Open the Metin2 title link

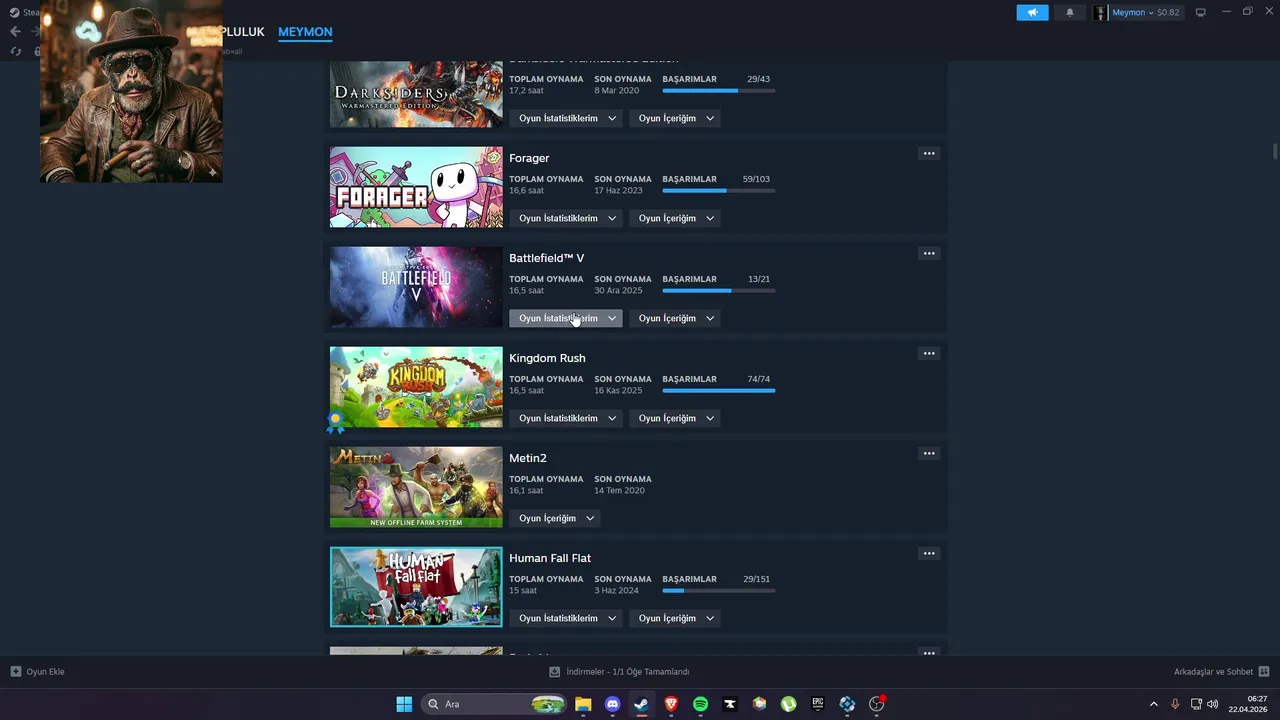tap(528, 458)
